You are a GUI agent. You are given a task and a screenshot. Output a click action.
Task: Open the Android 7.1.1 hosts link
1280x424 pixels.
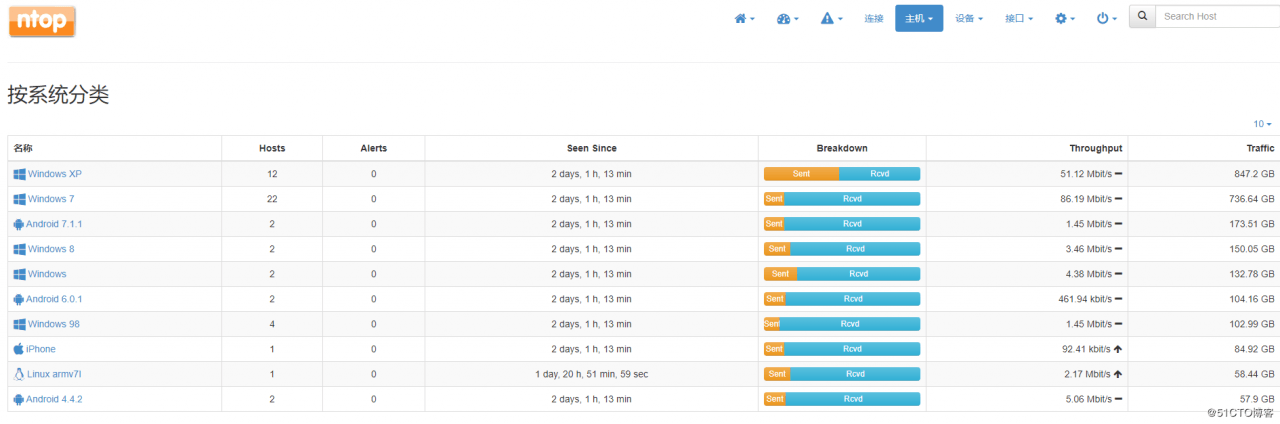54,224
